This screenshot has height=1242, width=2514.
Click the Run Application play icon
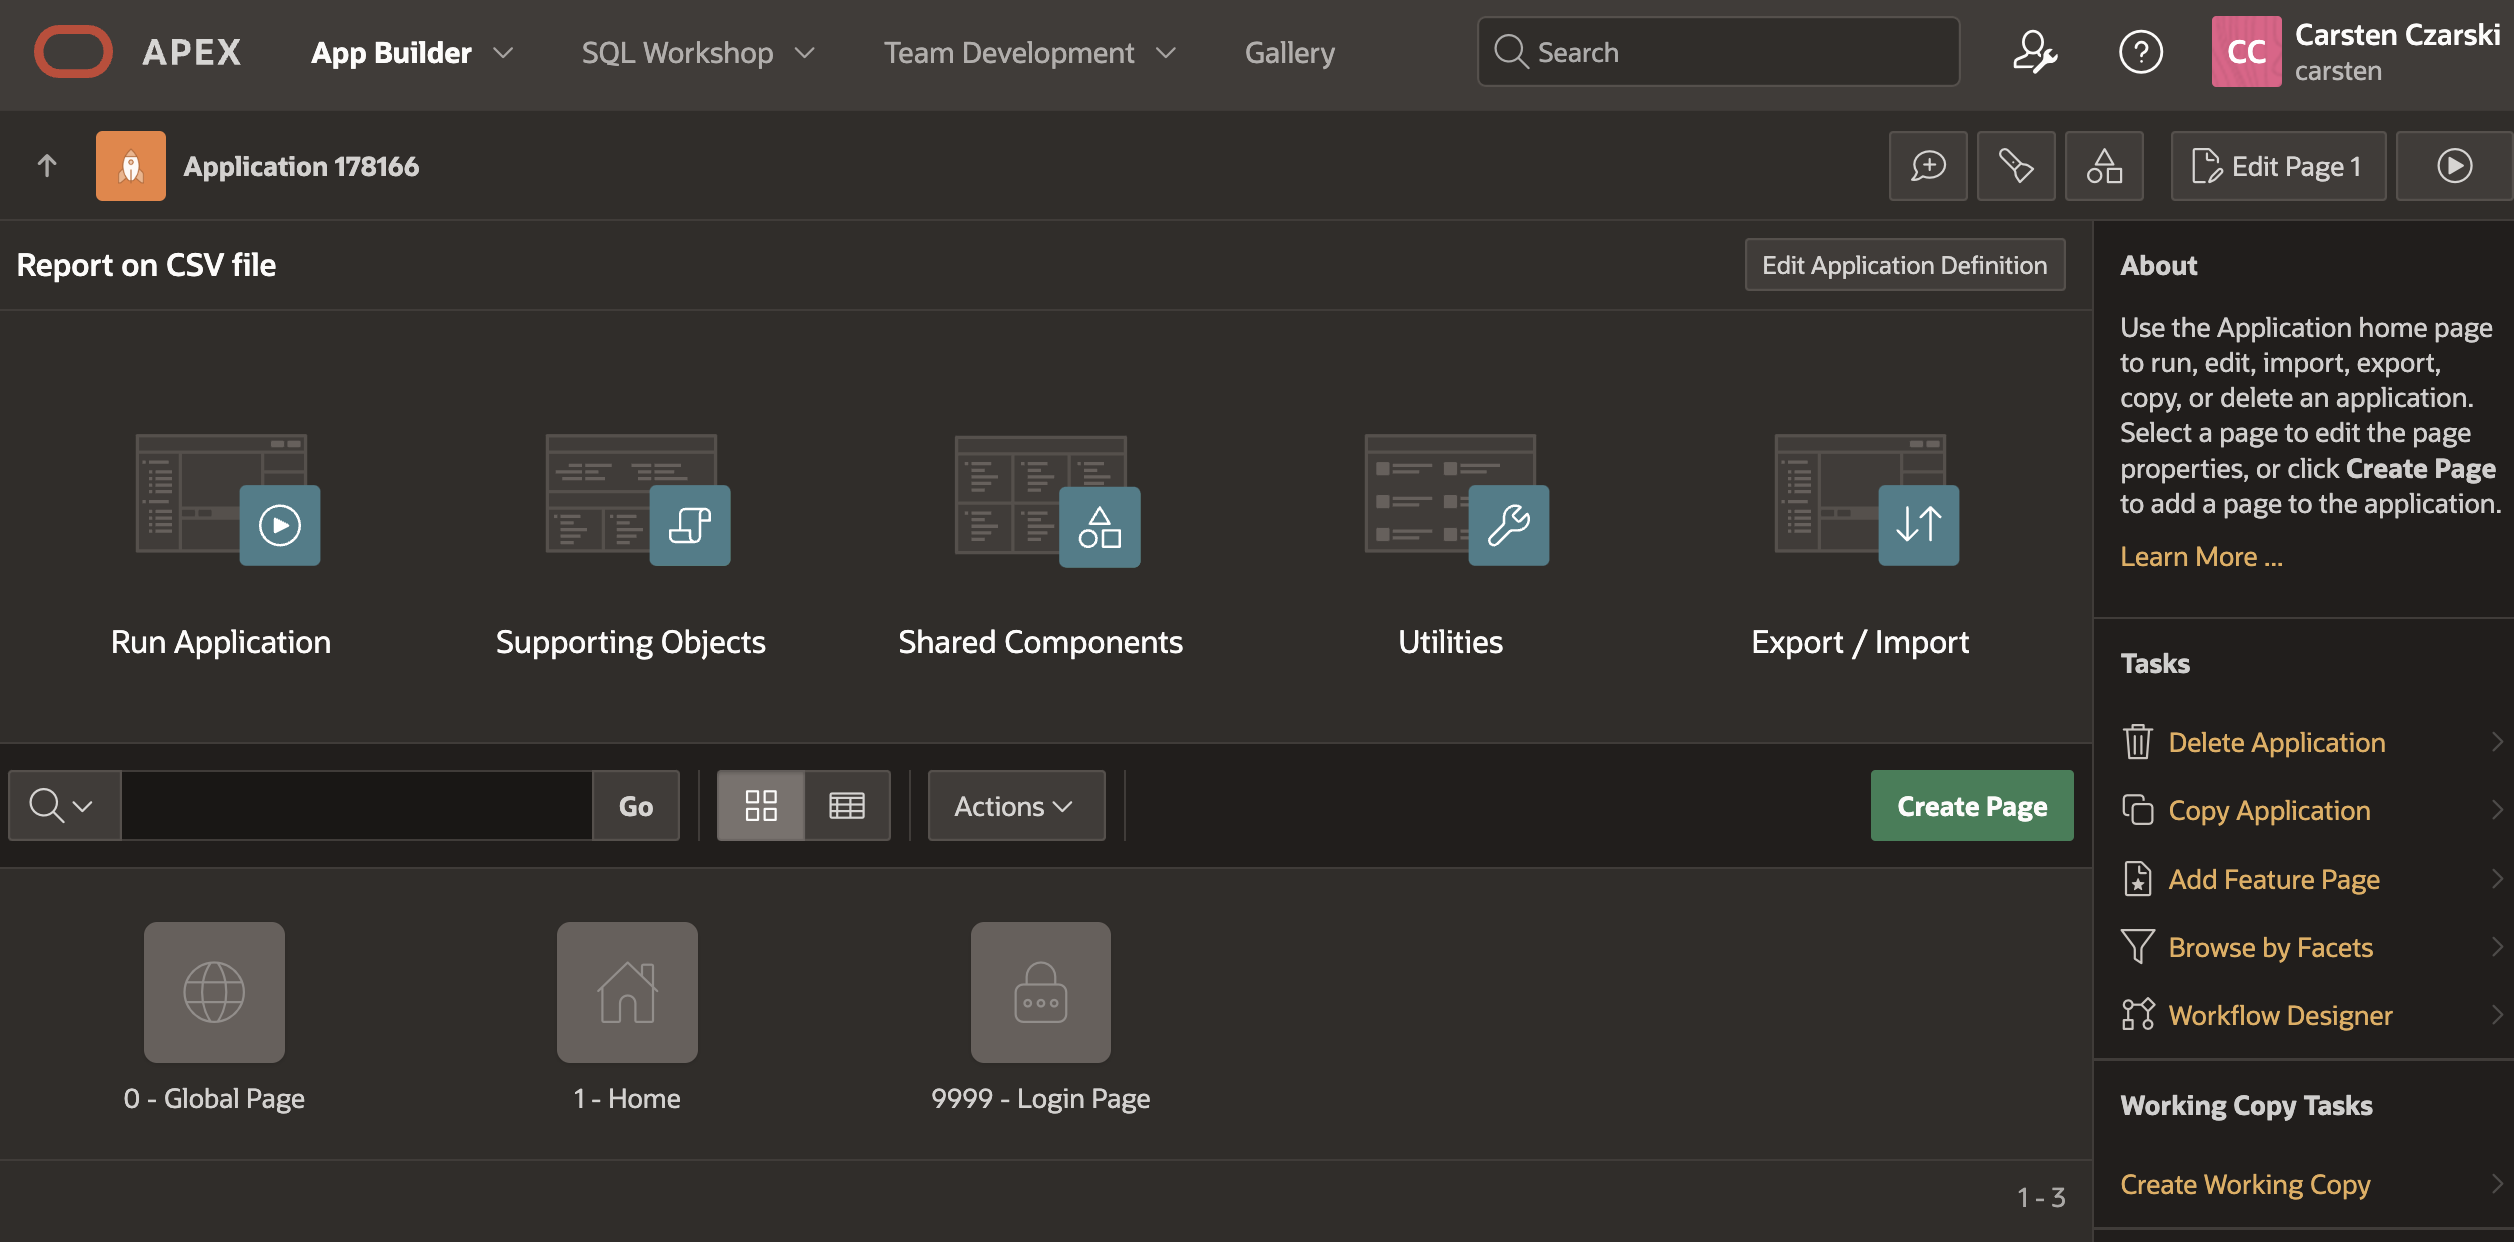(279, 525)
